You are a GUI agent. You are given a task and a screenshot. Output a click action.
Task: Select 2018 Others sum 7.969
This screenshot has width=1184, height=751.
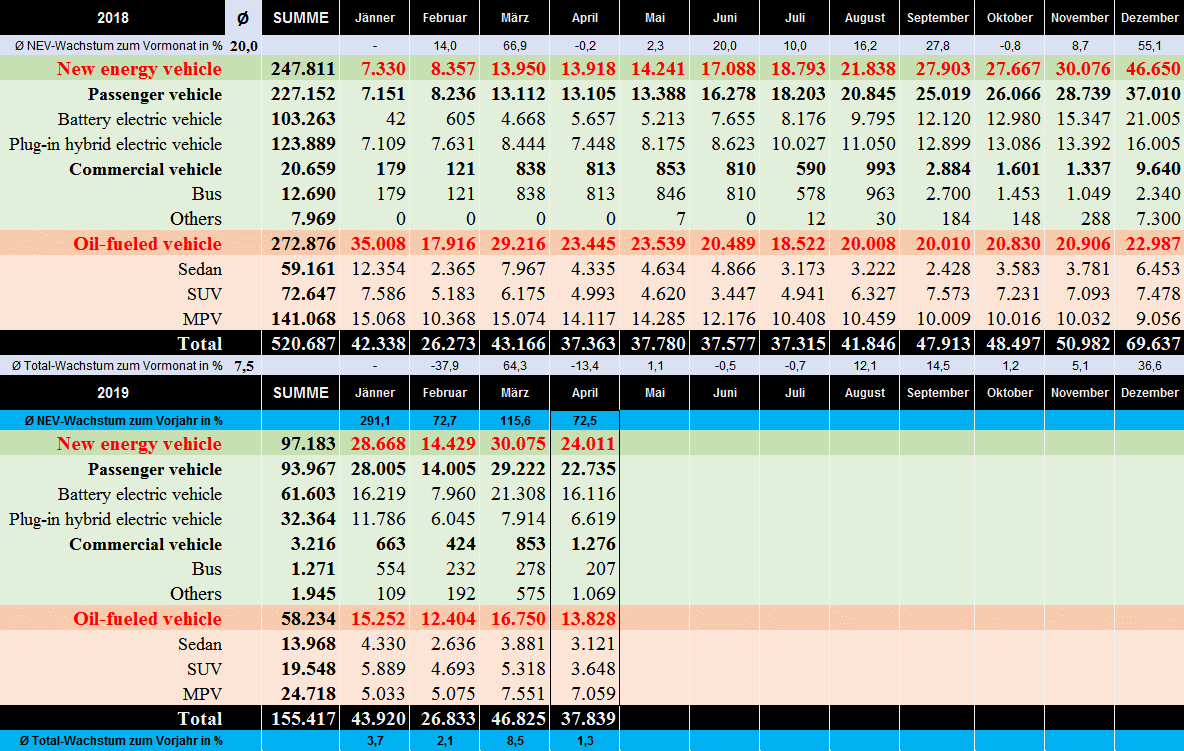313,218
